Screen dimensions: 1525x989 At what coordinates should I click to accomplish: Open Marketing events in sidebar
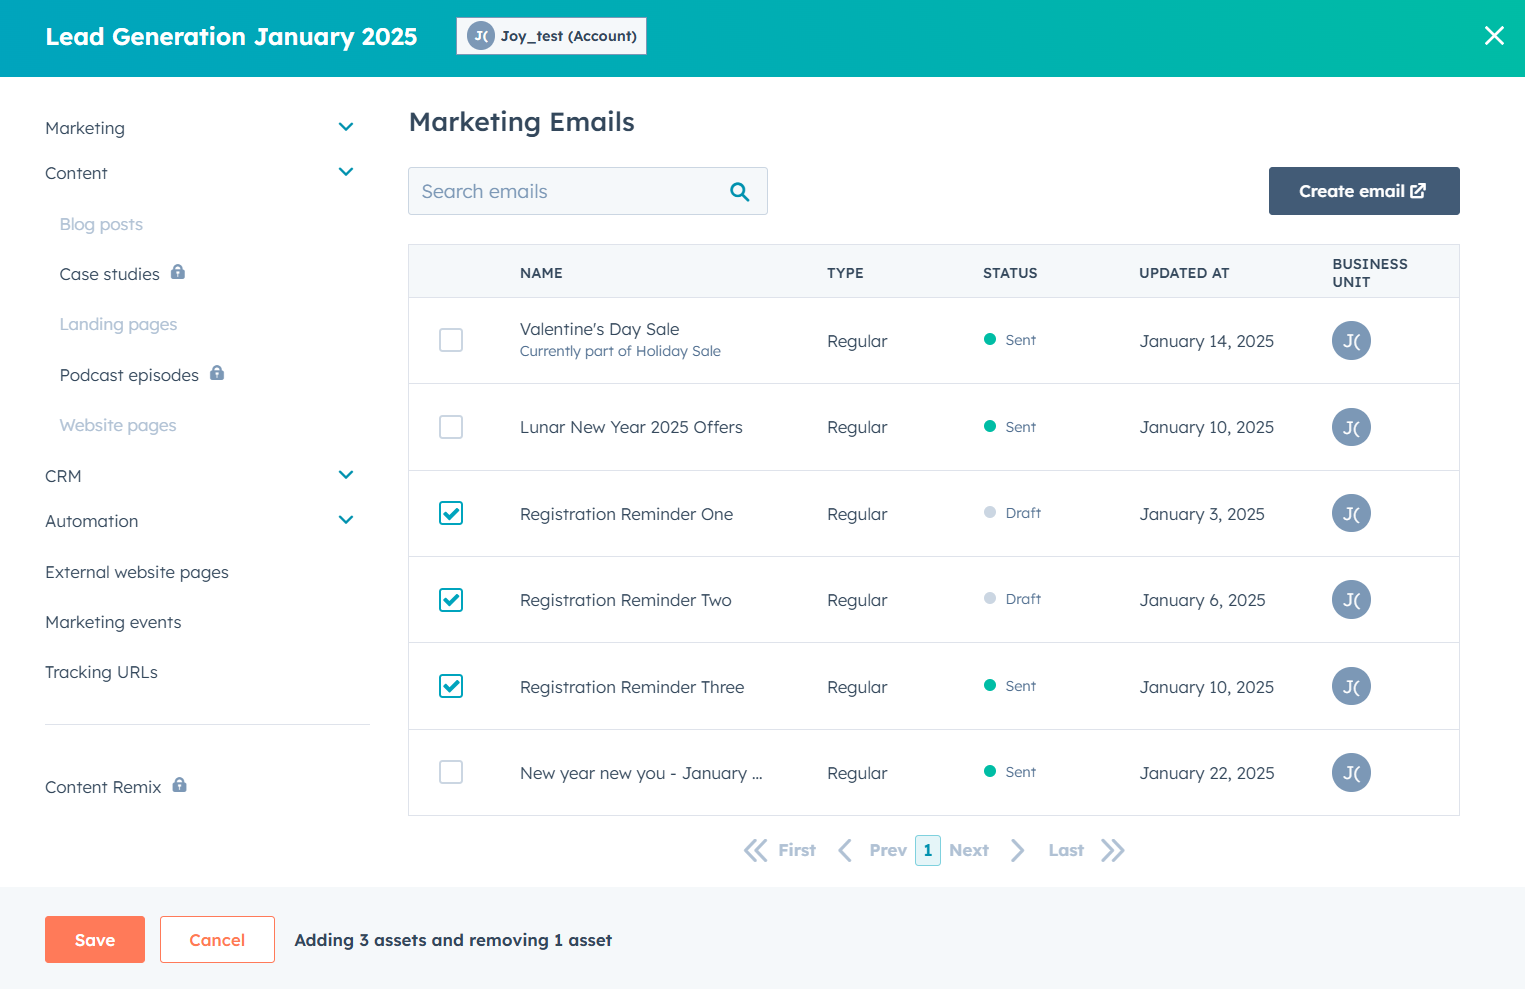point(113,622)
